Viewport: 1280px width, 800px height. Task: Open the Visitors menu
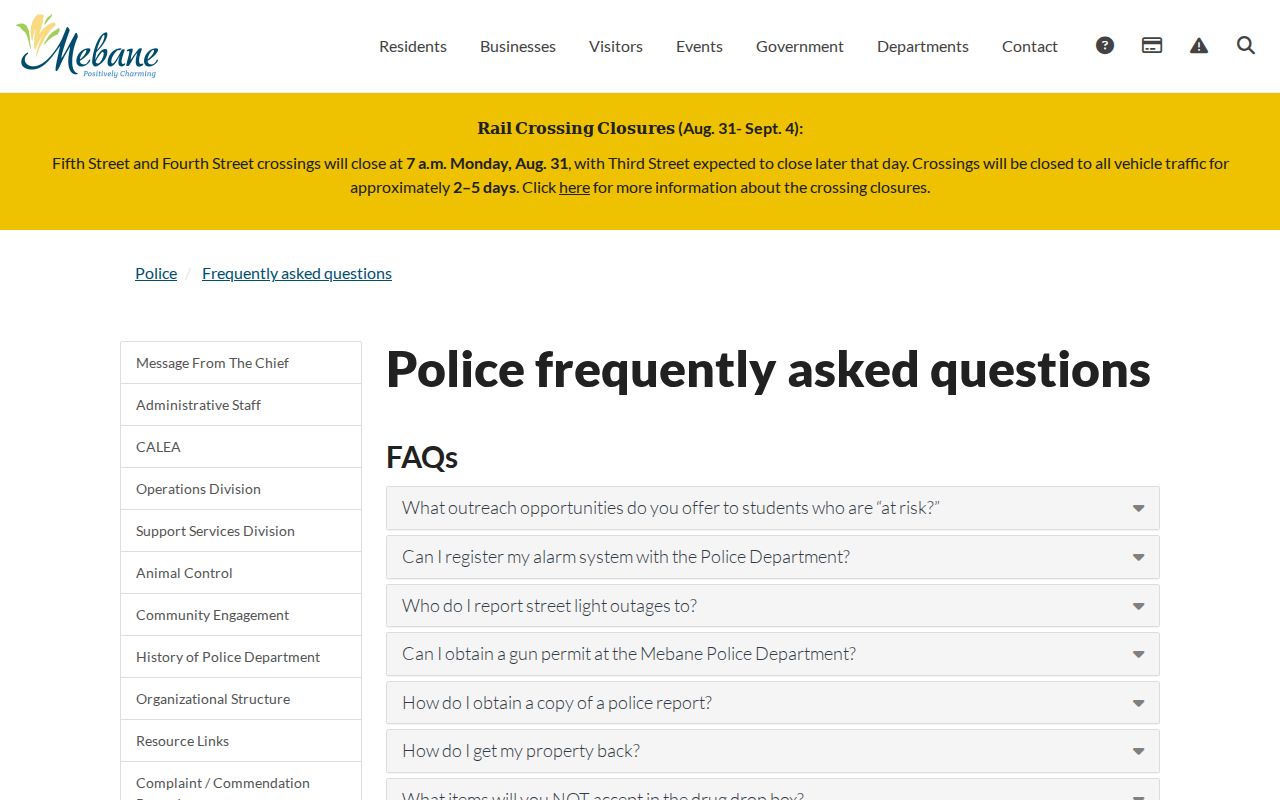(616, 46)
